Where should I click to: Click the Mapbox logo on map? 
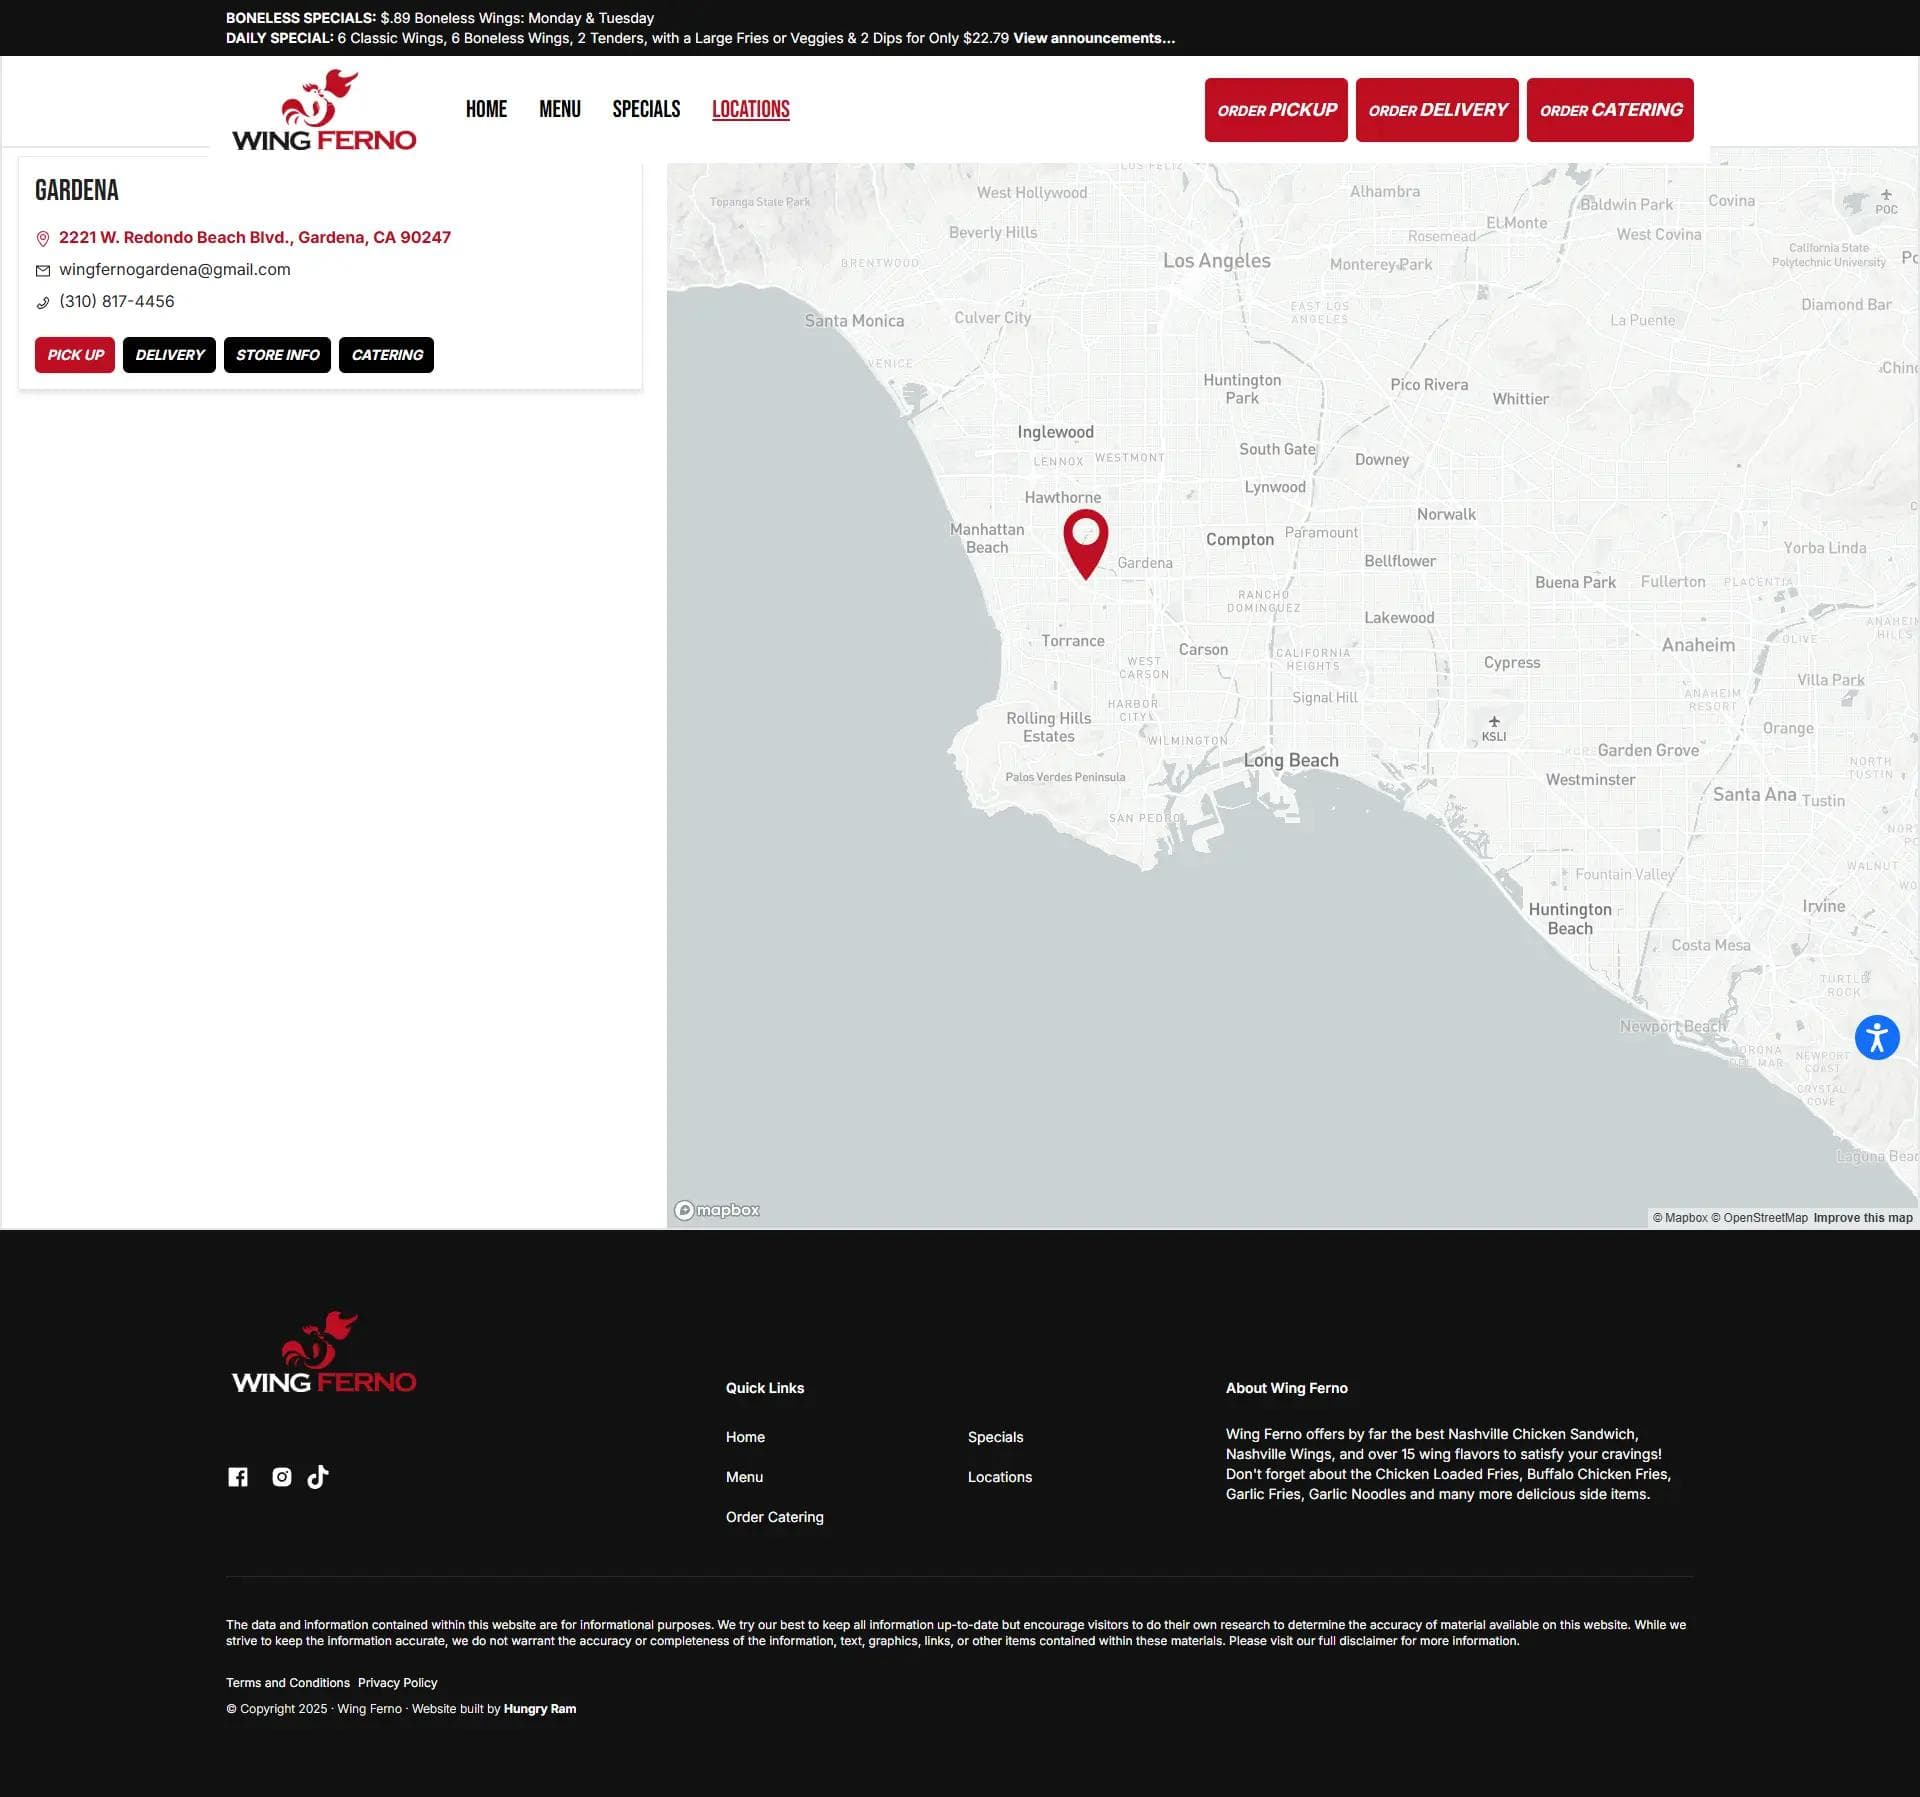[x=717, y=1210]
